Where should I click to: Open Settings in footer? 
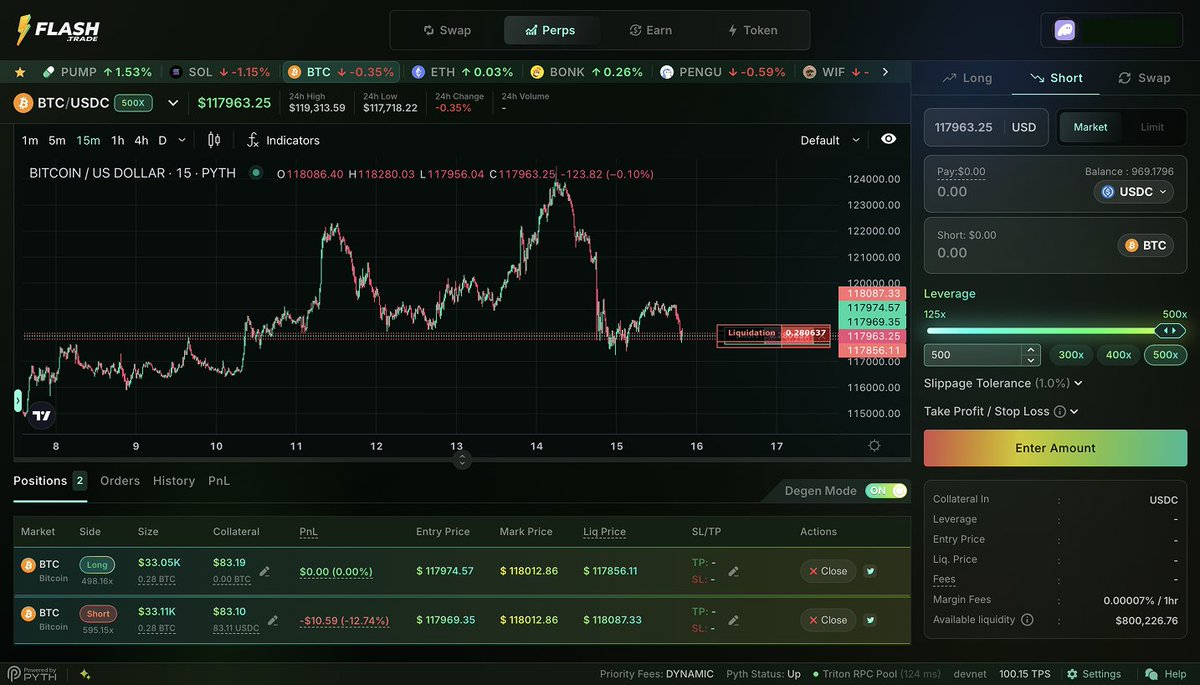tap(1093, 674)
